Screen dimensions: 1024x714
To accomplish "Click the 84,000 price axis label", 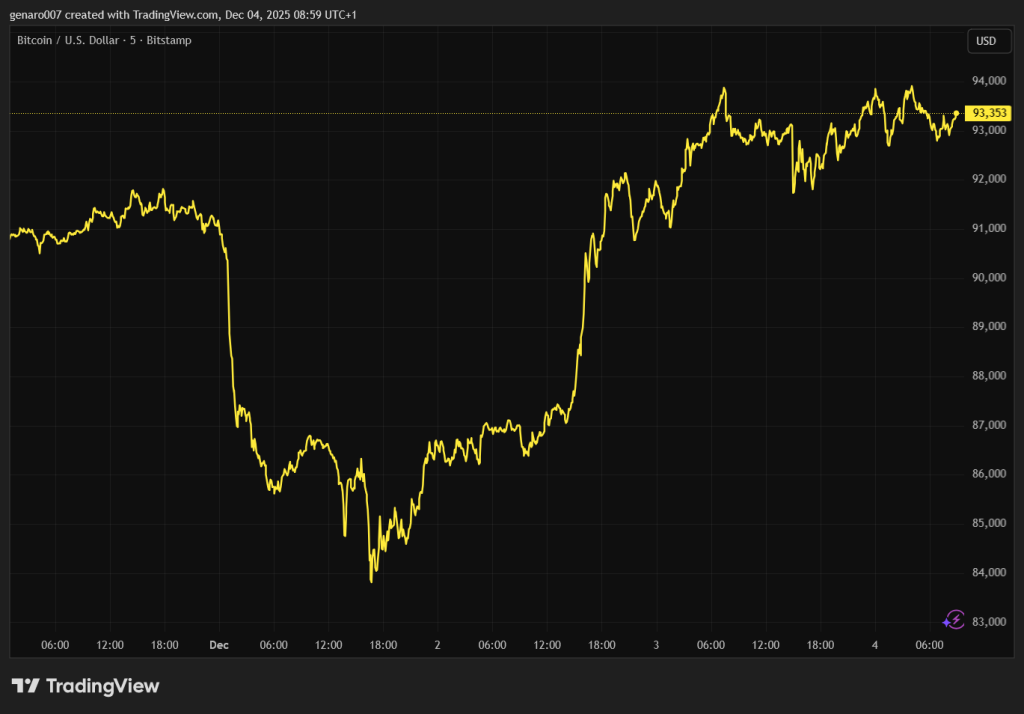I will [x=988, y=573].
